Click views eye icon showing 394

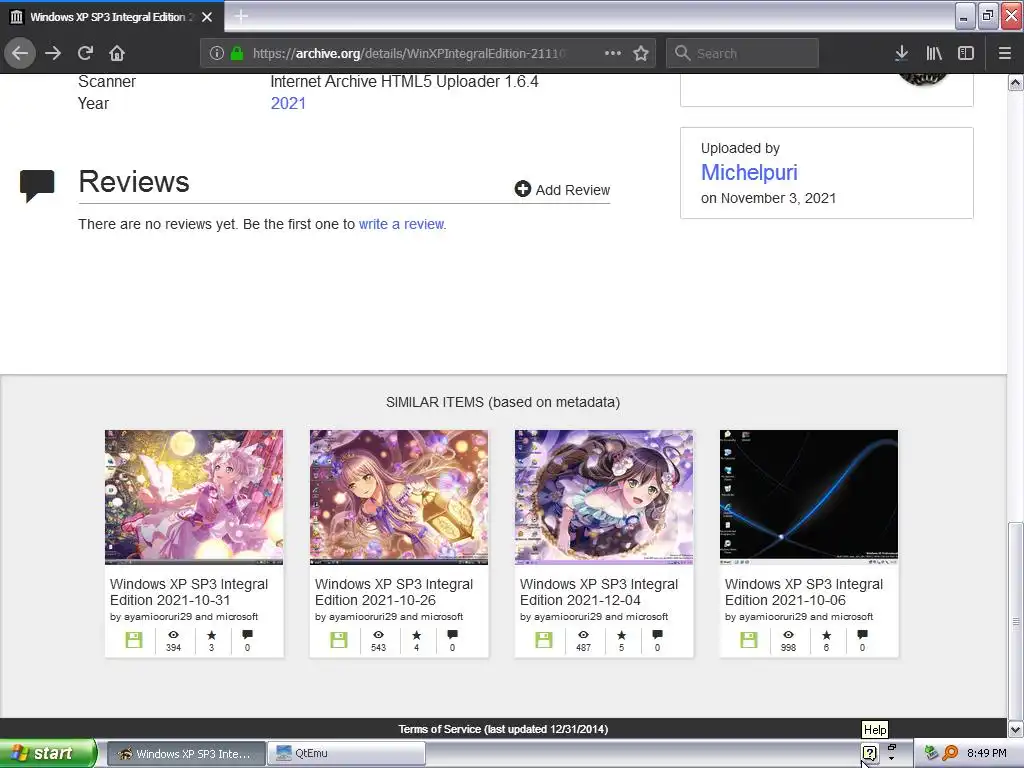pyautogui.click(x=173, y=635)
